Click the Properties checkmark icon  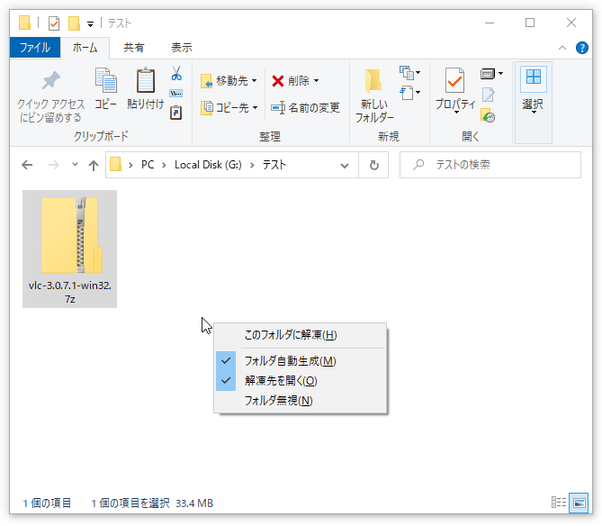[x=455, y=80]
